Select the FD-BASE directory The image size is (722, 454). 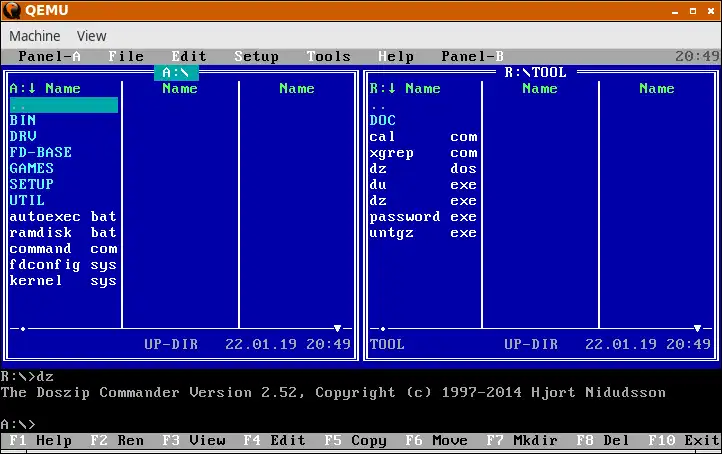point(41,152)
